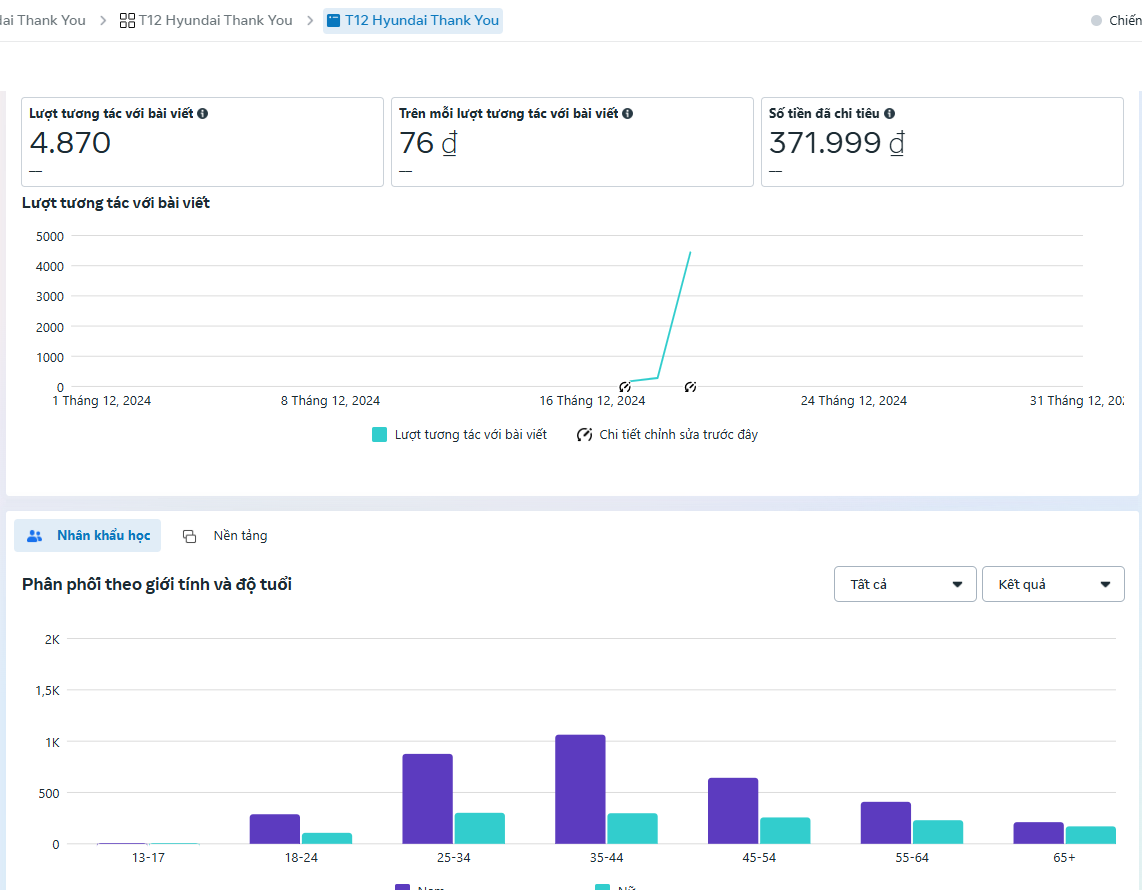Screen dimensions: 1142x890
Task: Click info icon next to "Trên mỗi lượt tương tác"
Action: 627,114
